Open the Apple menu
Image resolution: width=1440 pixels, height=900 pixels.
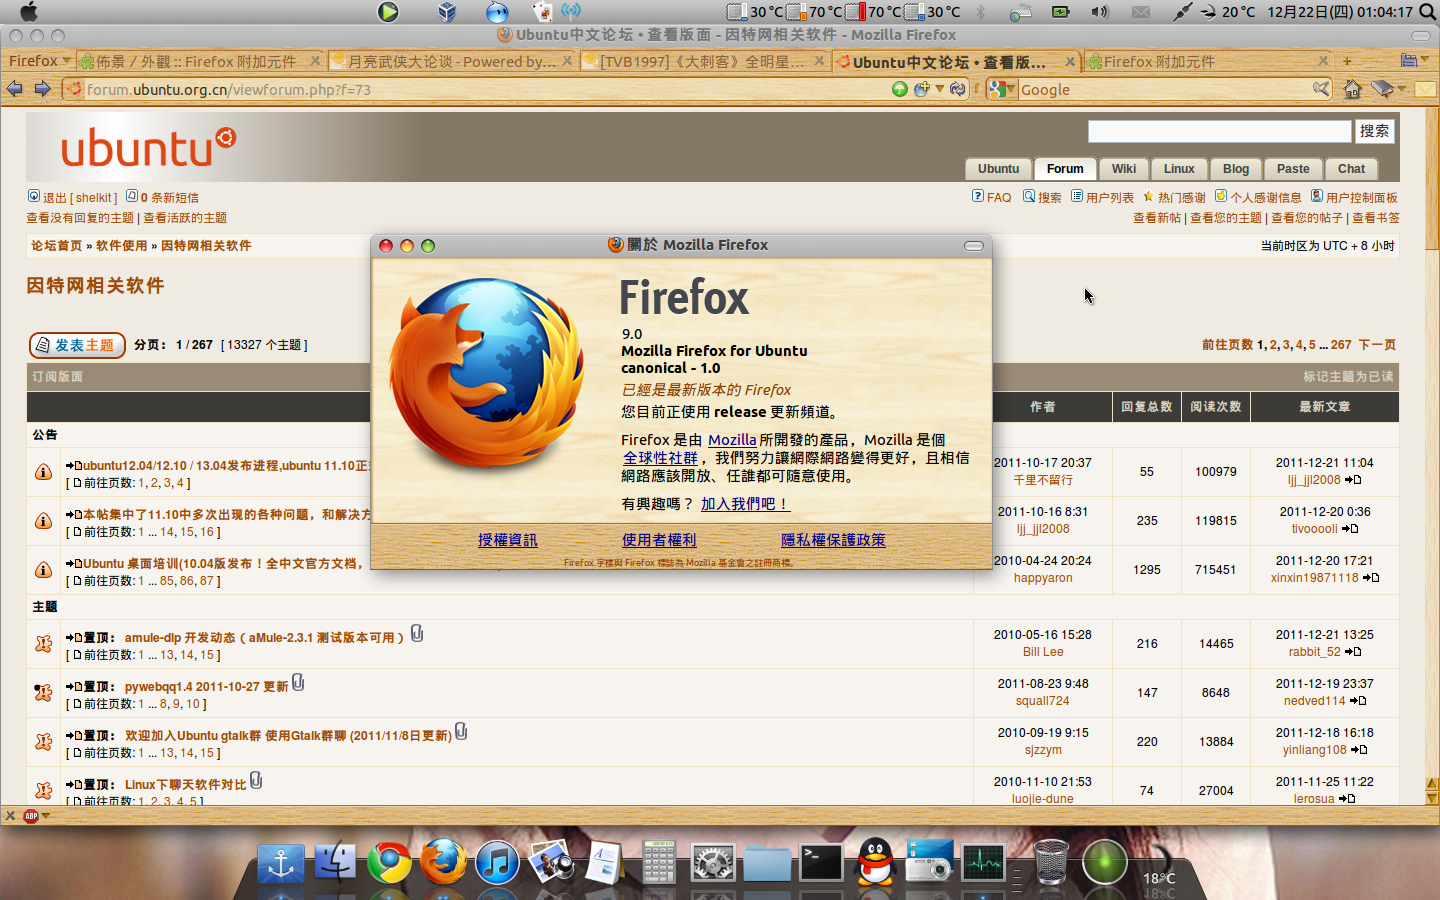pos(29,12)
